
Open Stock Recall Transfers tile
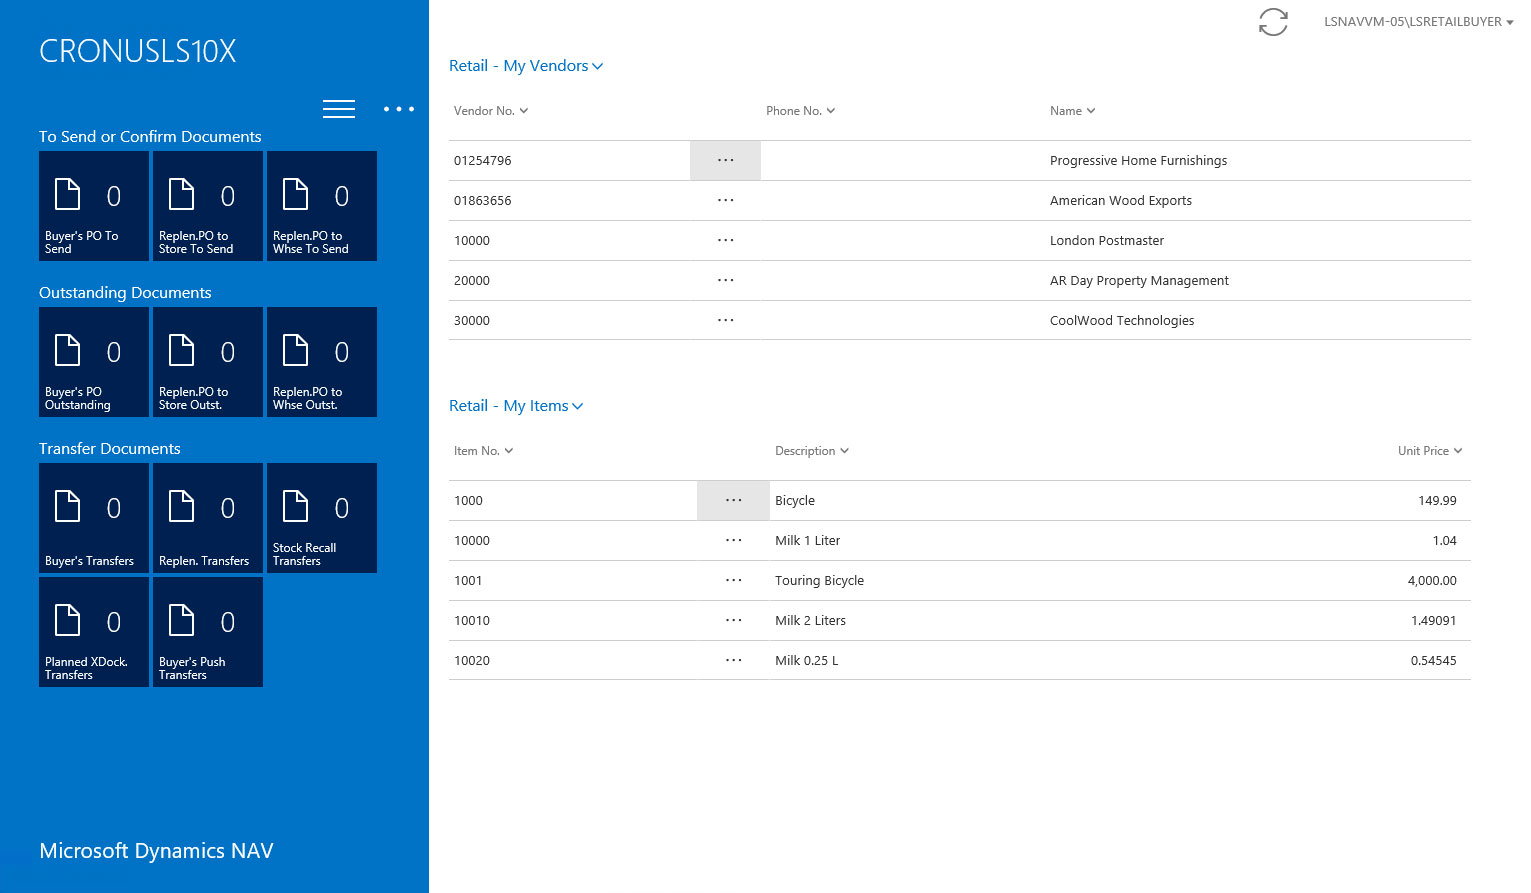pyautogui.click(x=322, y=518)
